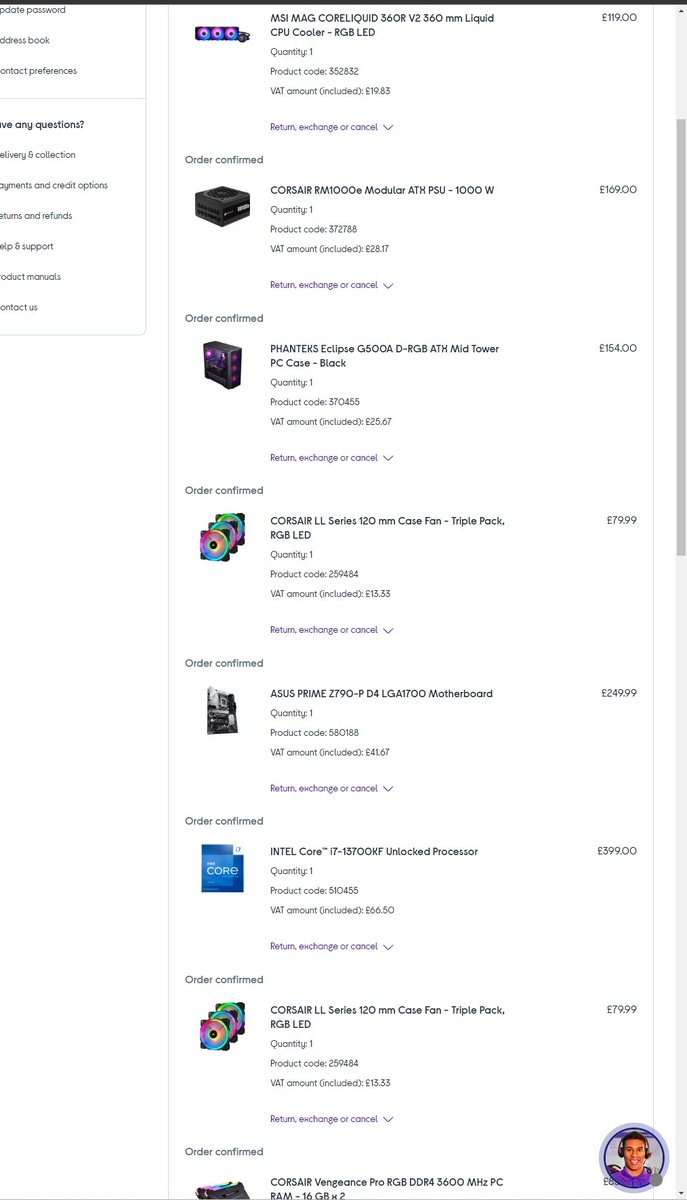Select VAT amount £66.50 text

coord(332,910)
